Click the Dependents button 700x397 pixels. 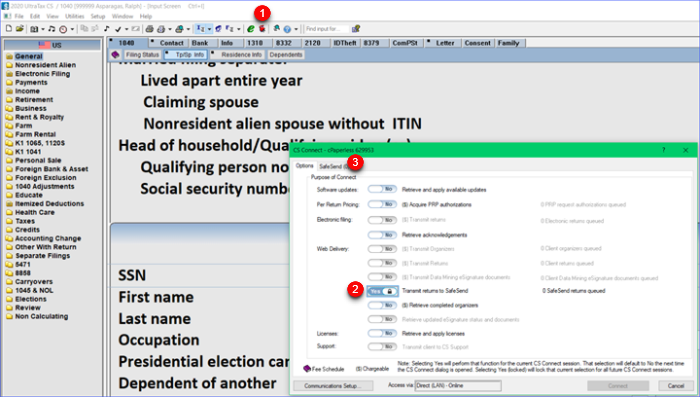[286, 54]
